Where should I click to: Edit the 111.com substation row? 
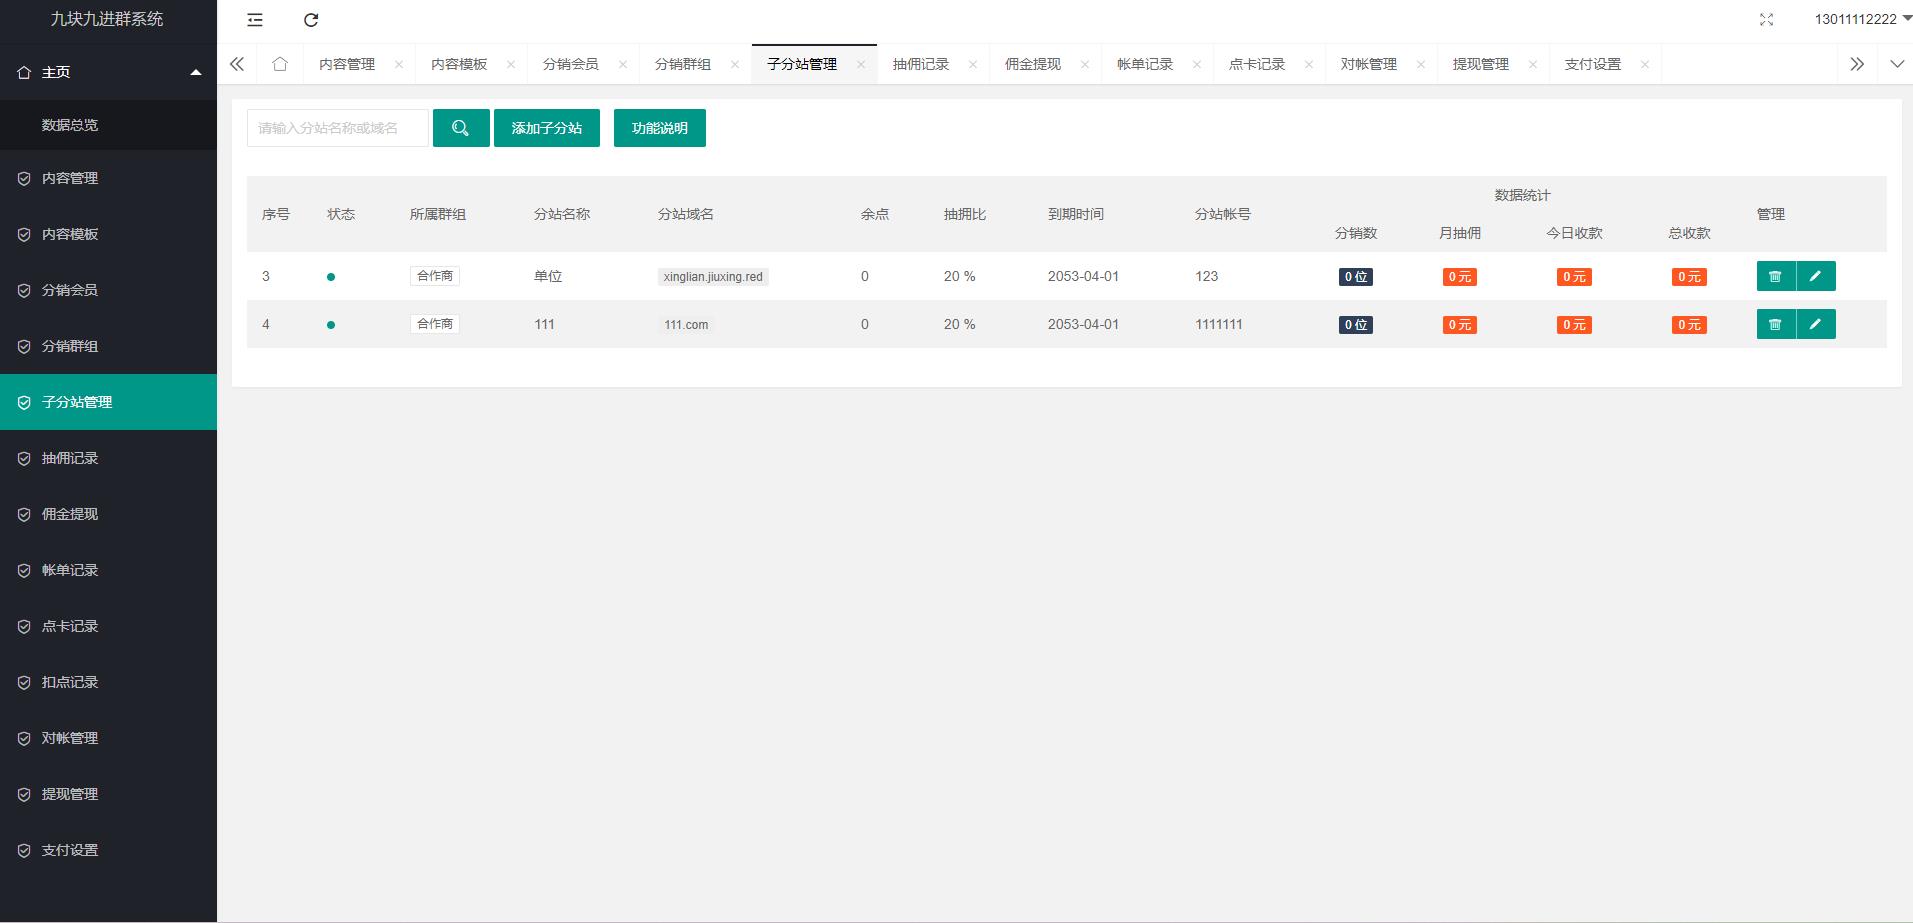(x=1815, y=324)
